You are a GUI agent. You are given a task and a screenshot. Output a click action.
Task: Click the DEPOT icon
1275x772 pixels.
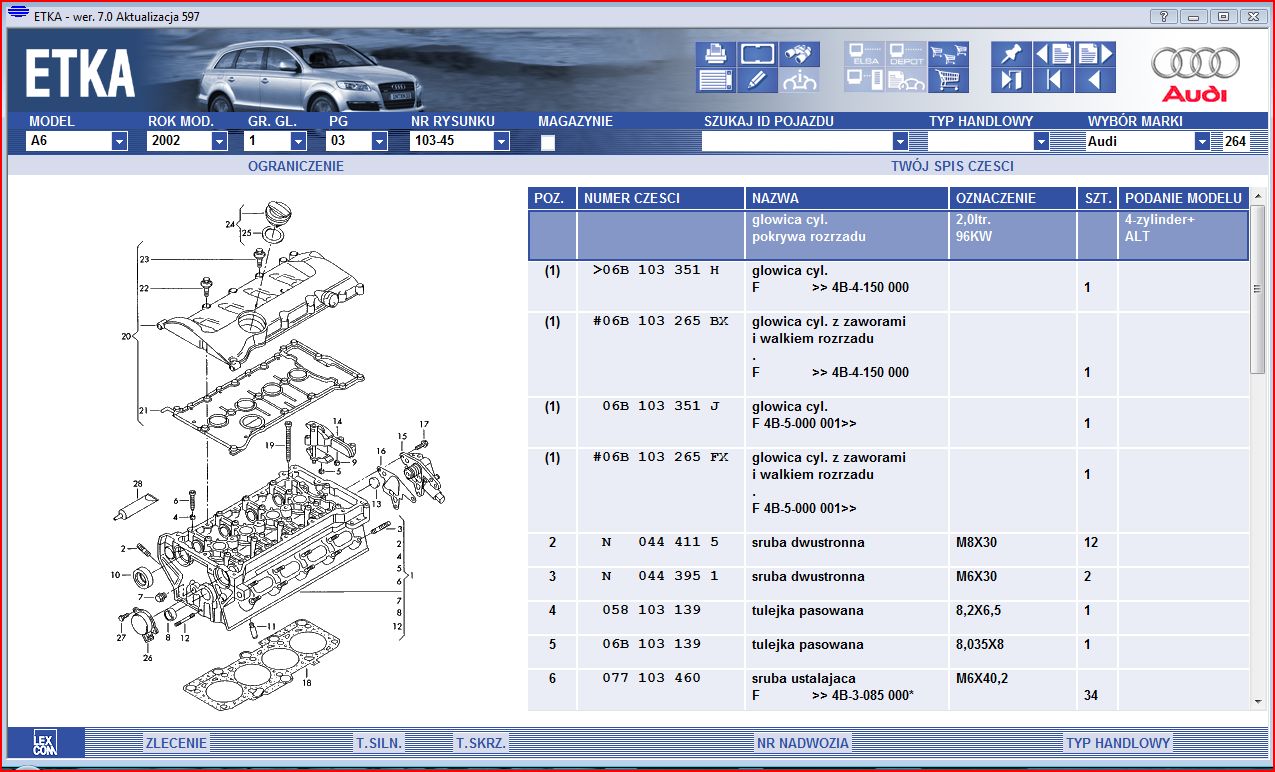[907, 54]
